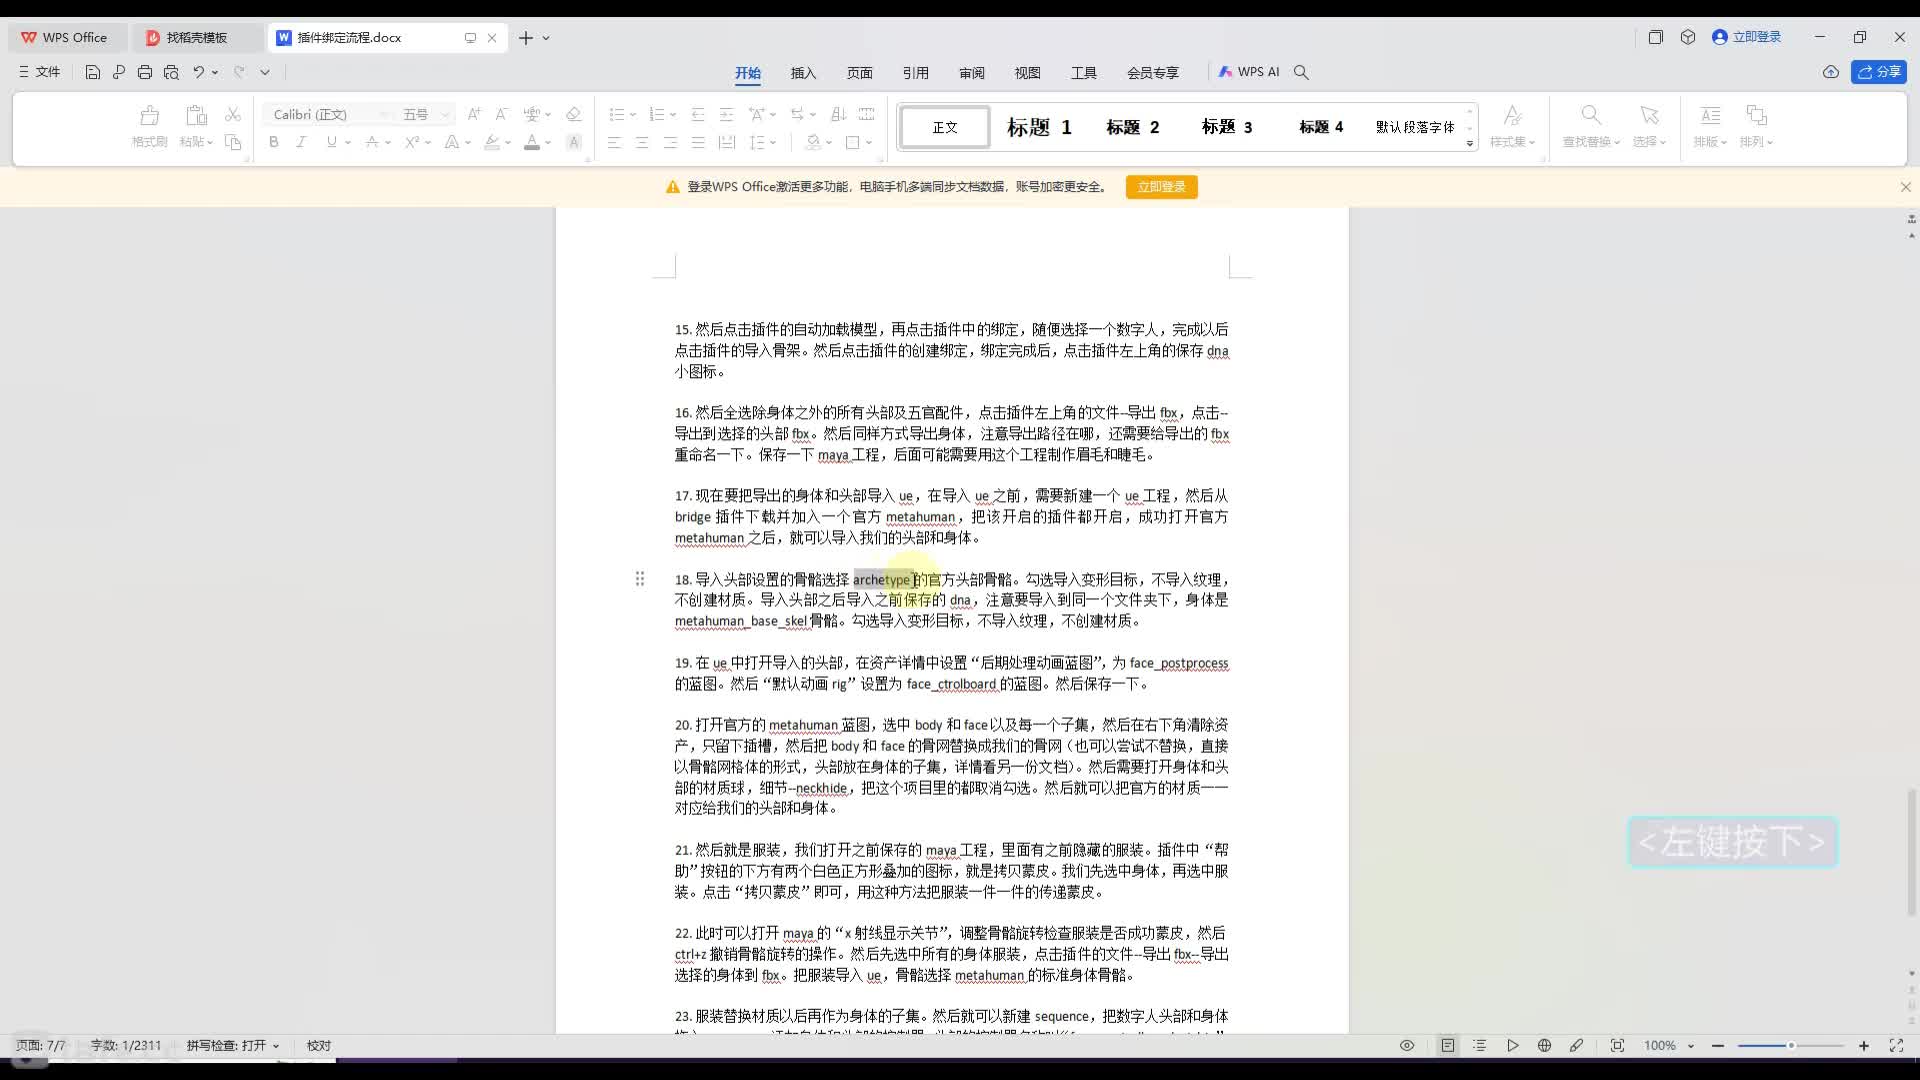Click the Cut scissors icon
This screenshot has width=1920, height=1080.
[233, 115]
